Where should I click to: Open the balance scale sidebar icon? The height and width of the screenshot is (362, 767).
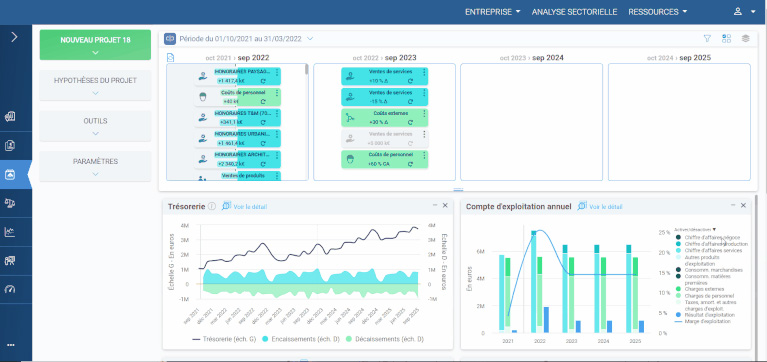[10, 203]
